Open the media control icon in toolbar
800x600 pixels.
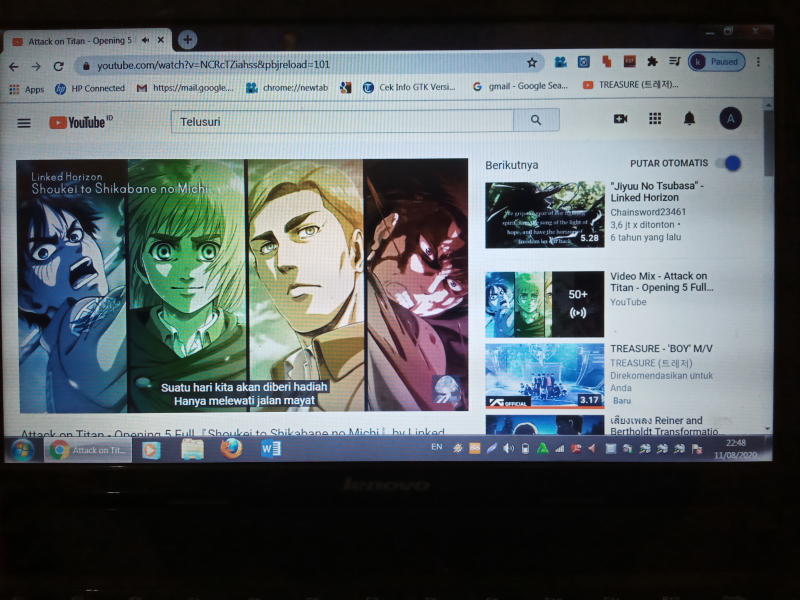pos(675,62)
